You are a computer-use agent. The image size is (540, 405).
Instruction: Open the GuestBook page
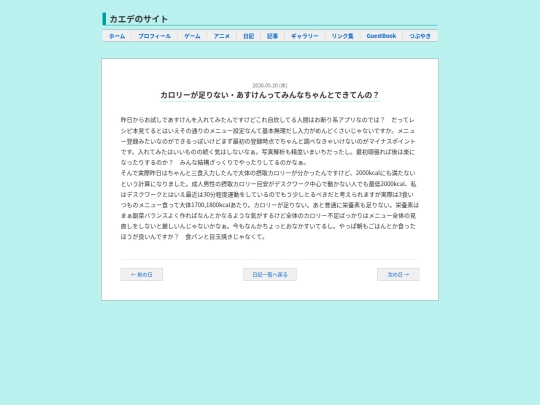[381, 36]
